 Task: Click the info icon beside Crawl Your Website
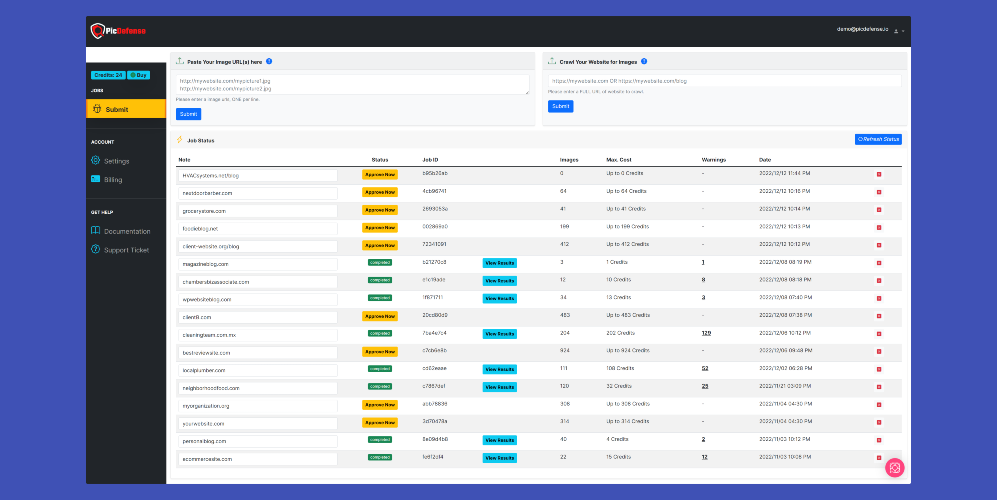pyautogui.click(x=644, y=62)
